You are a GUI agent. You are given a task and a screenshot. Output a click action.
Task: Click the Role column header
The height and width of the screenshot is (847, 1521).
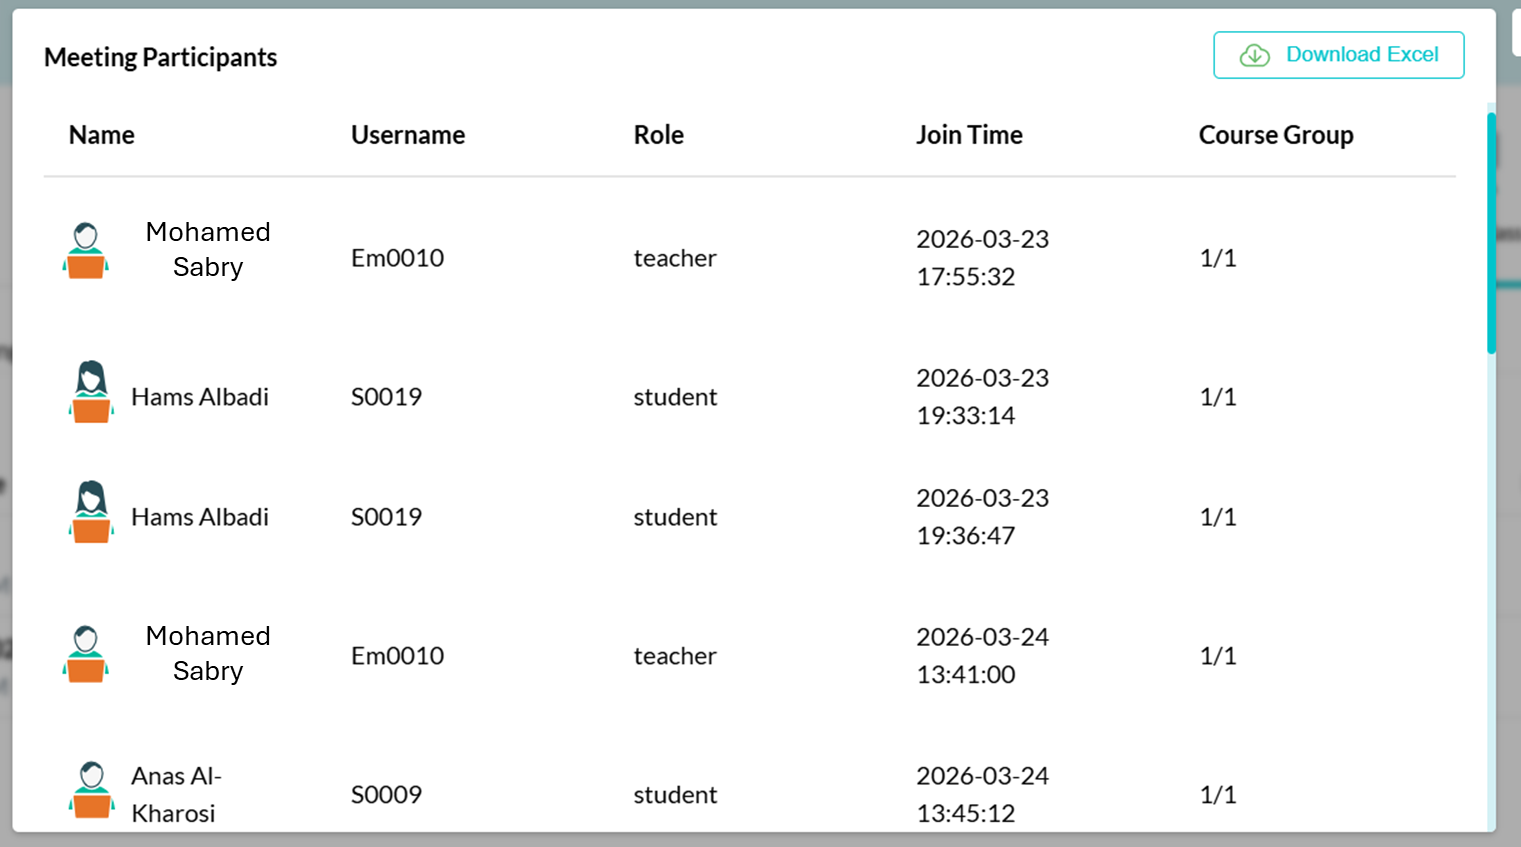pos(659,135)
